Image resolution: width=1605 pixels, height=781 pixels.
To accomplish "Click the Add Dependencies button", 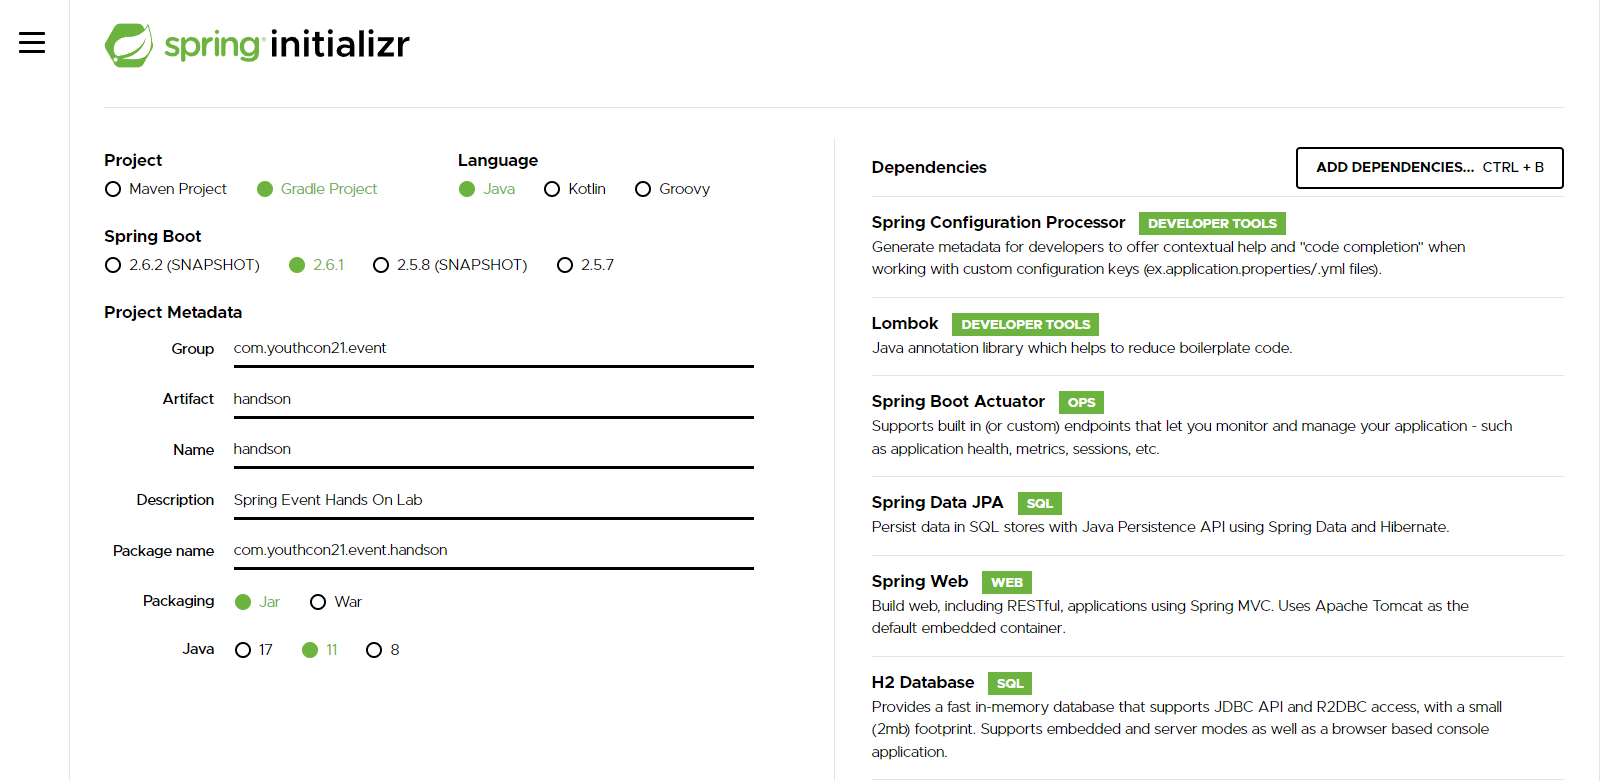I will [1429, 168].
